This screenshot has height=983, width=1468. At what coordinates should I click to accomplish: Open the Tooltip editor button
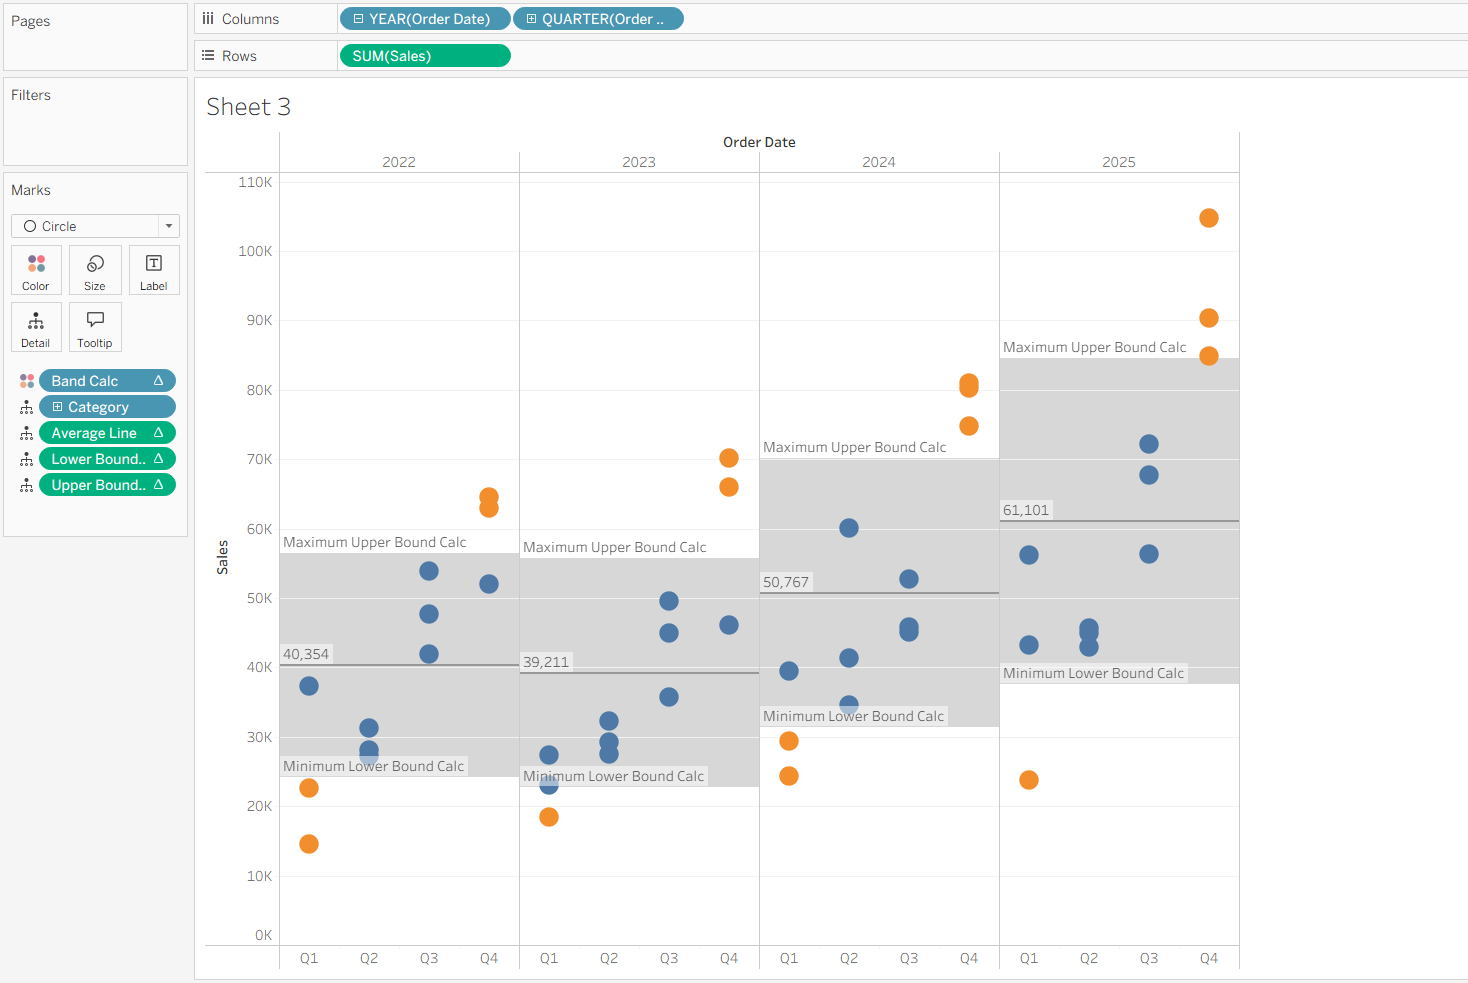(x=95, y=327)
